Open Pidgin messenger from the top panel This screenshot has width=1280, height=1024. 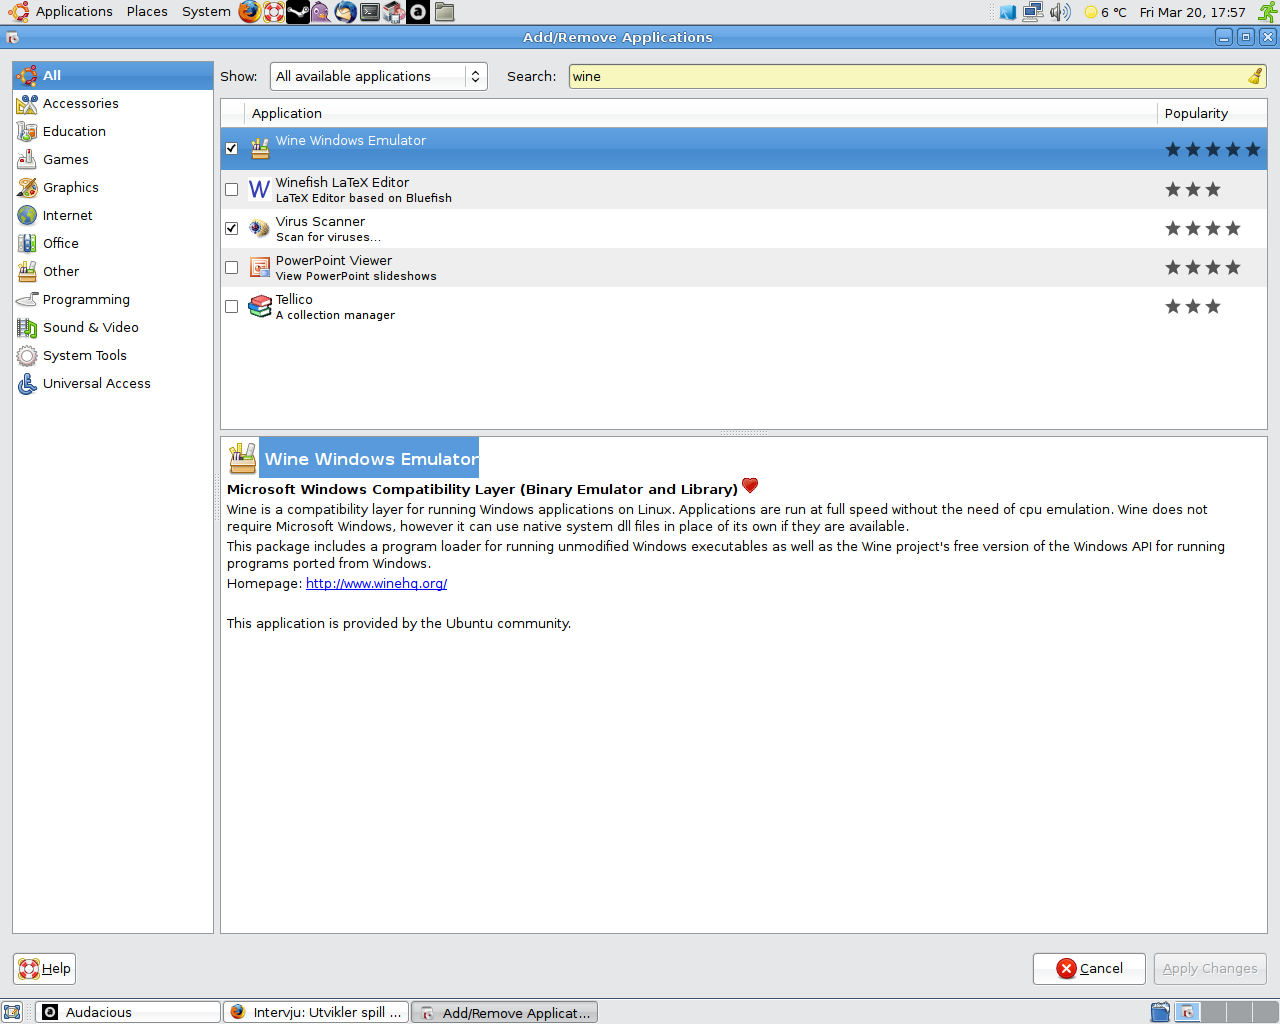[x=321, y=12]
